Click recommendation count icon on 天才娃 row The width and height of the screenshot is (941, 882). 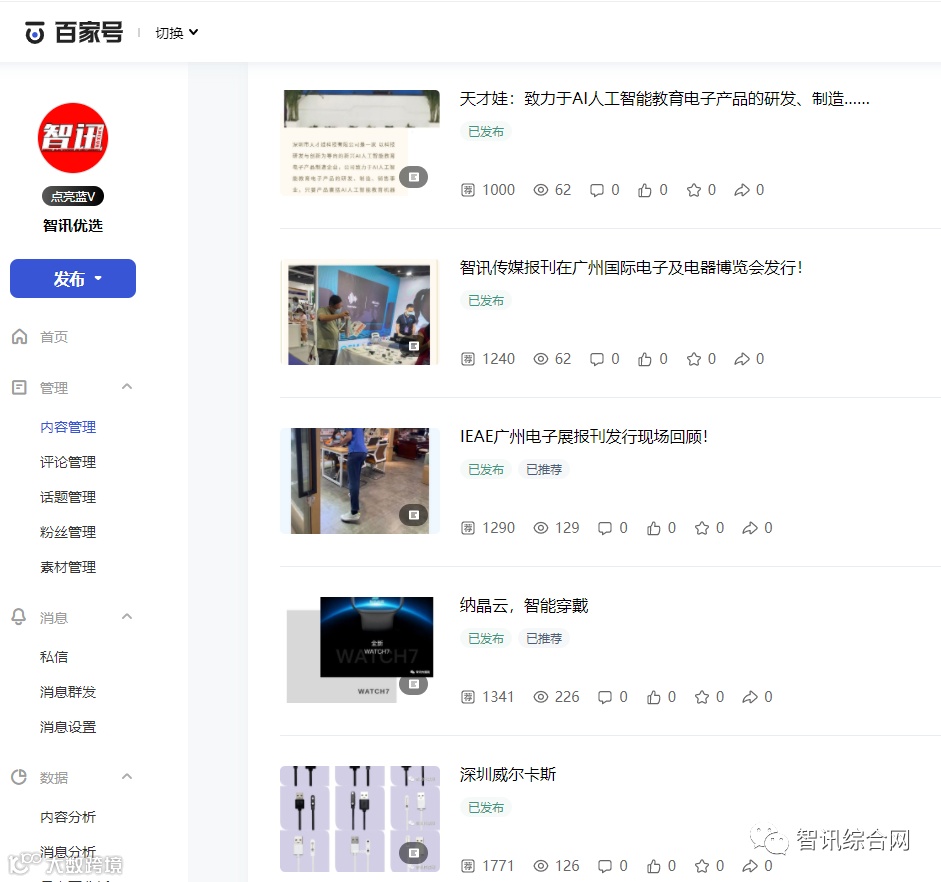click(468, 190)
